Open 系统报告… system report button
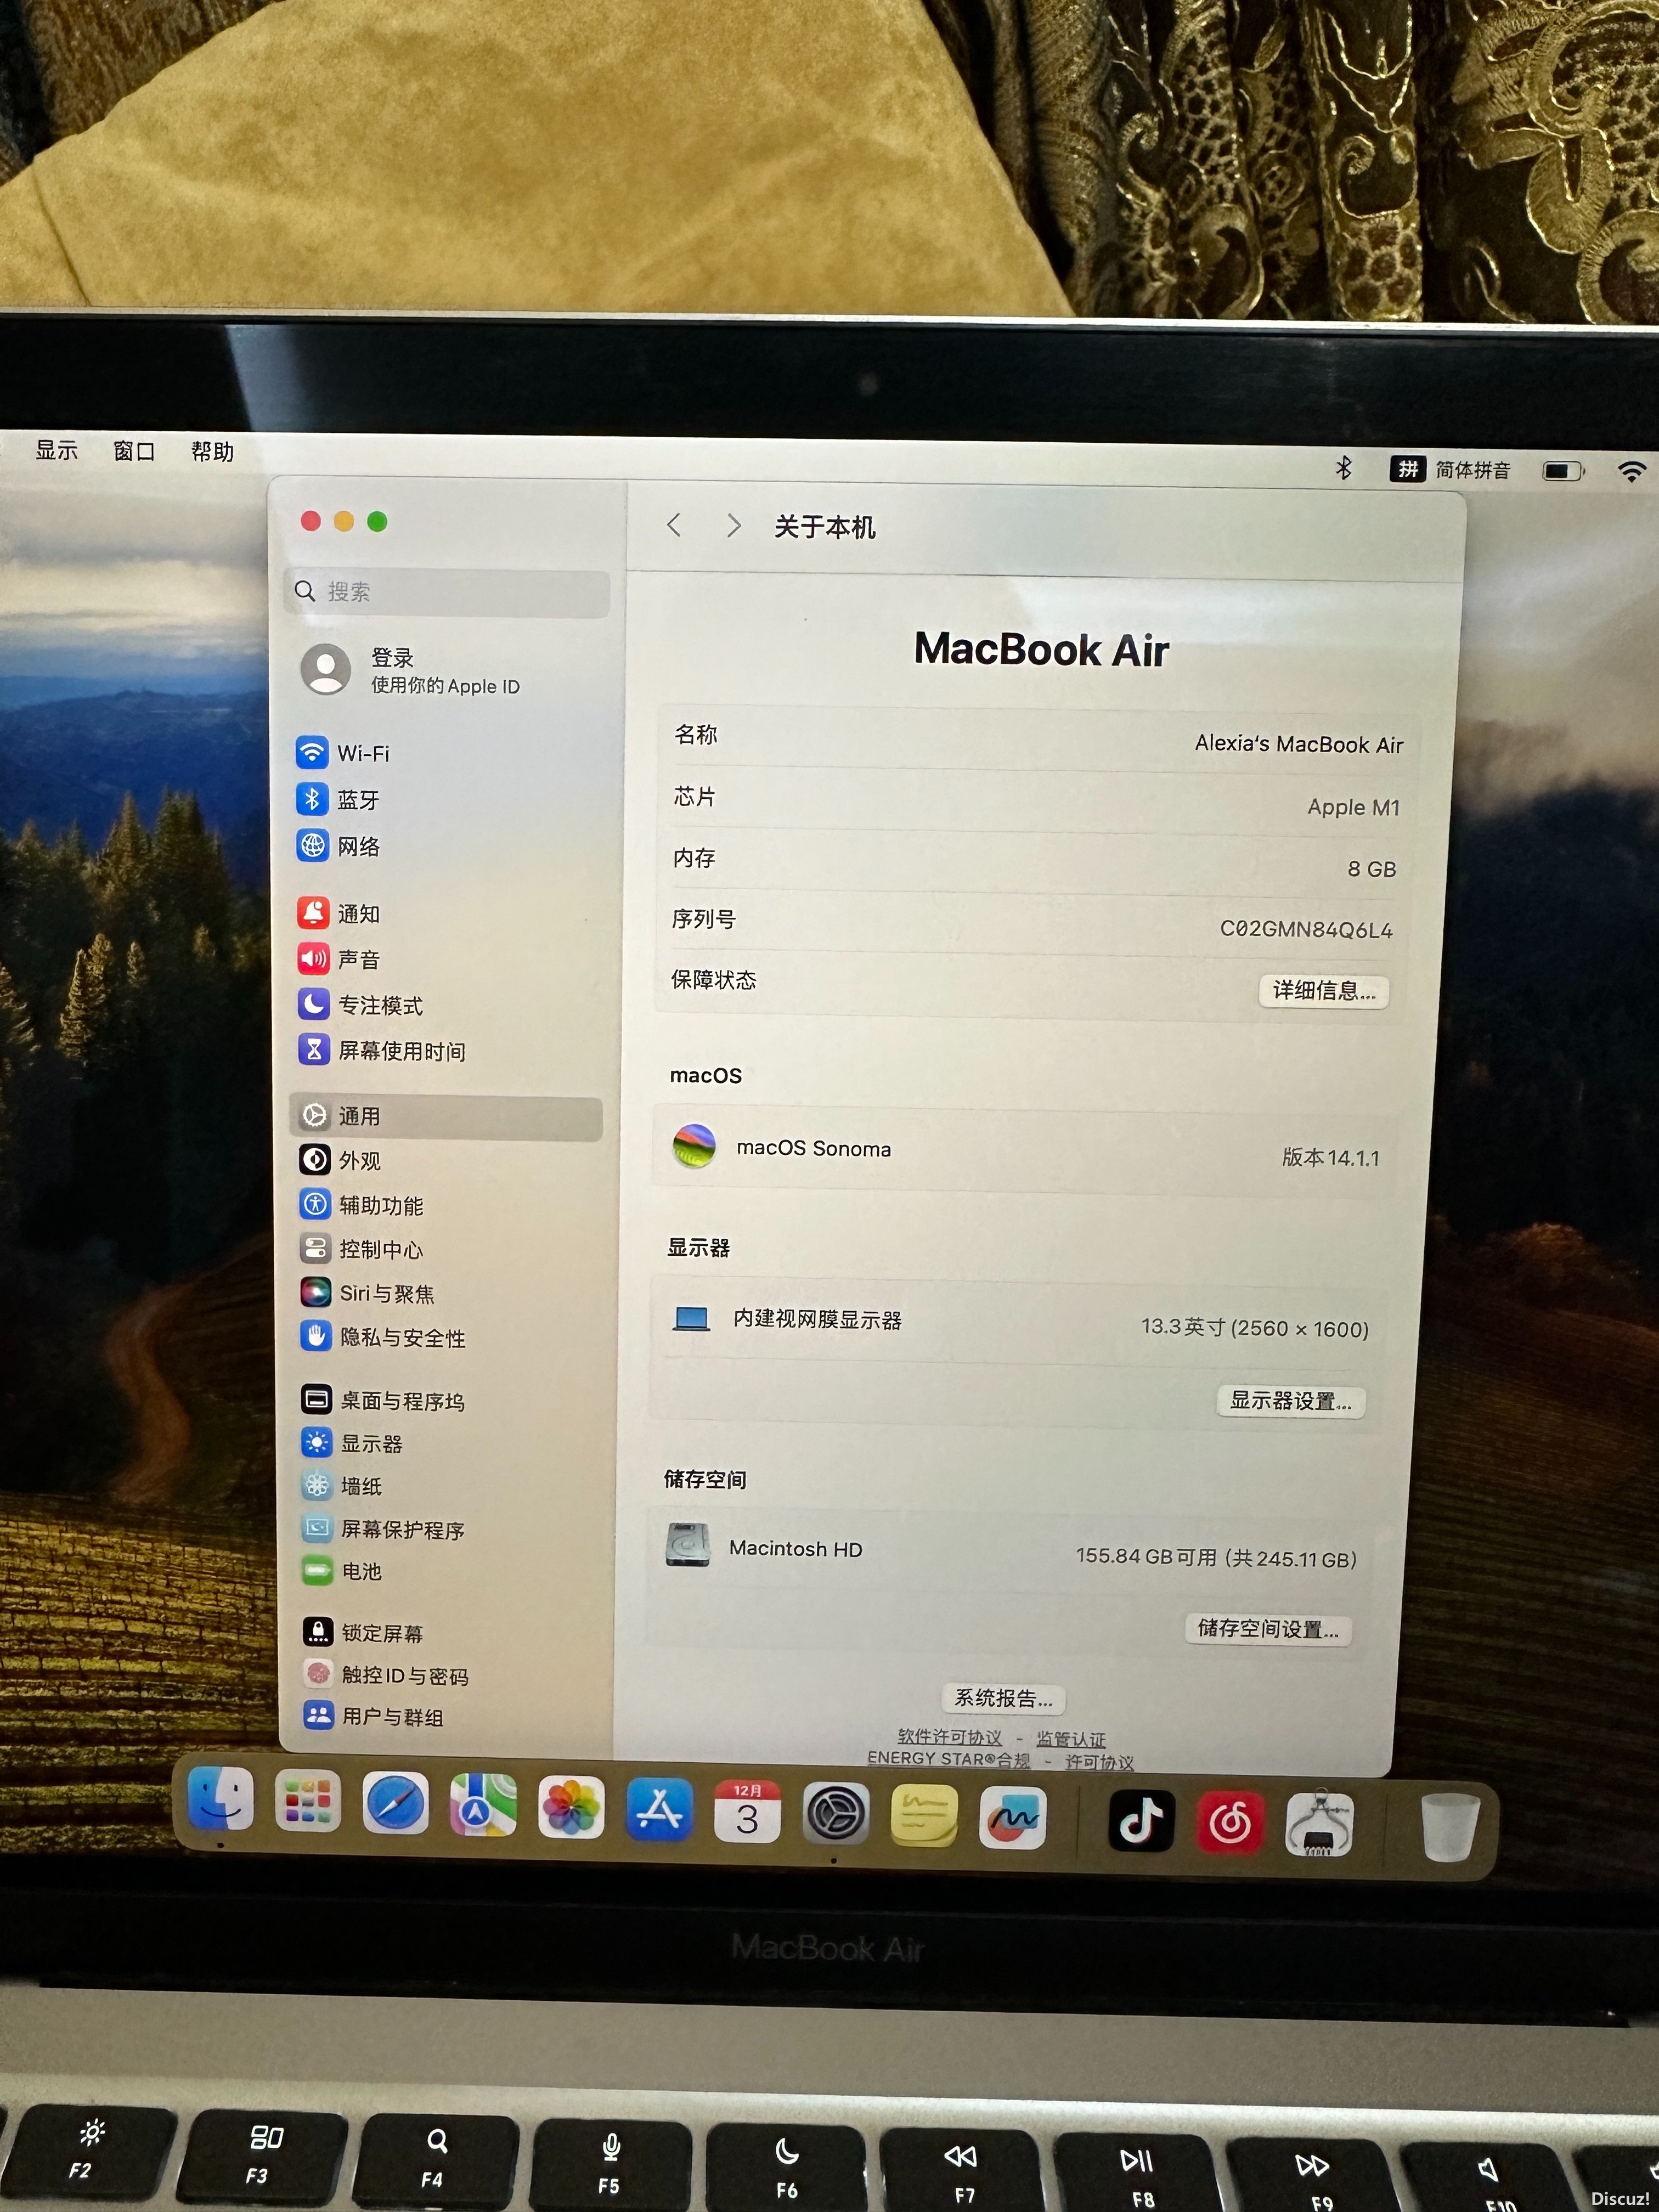The width and height of the screenshot is (1659, 2212). coord(1003,1698)
